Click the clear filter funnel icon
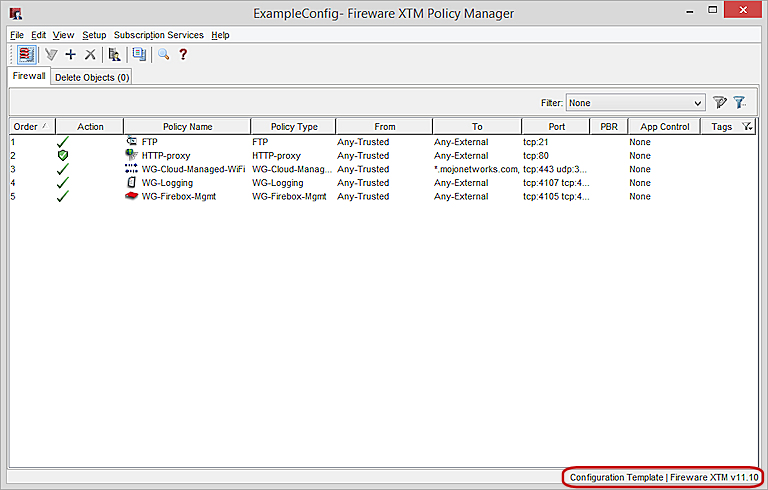The image size is (768, 490). [x=719, y=102]
